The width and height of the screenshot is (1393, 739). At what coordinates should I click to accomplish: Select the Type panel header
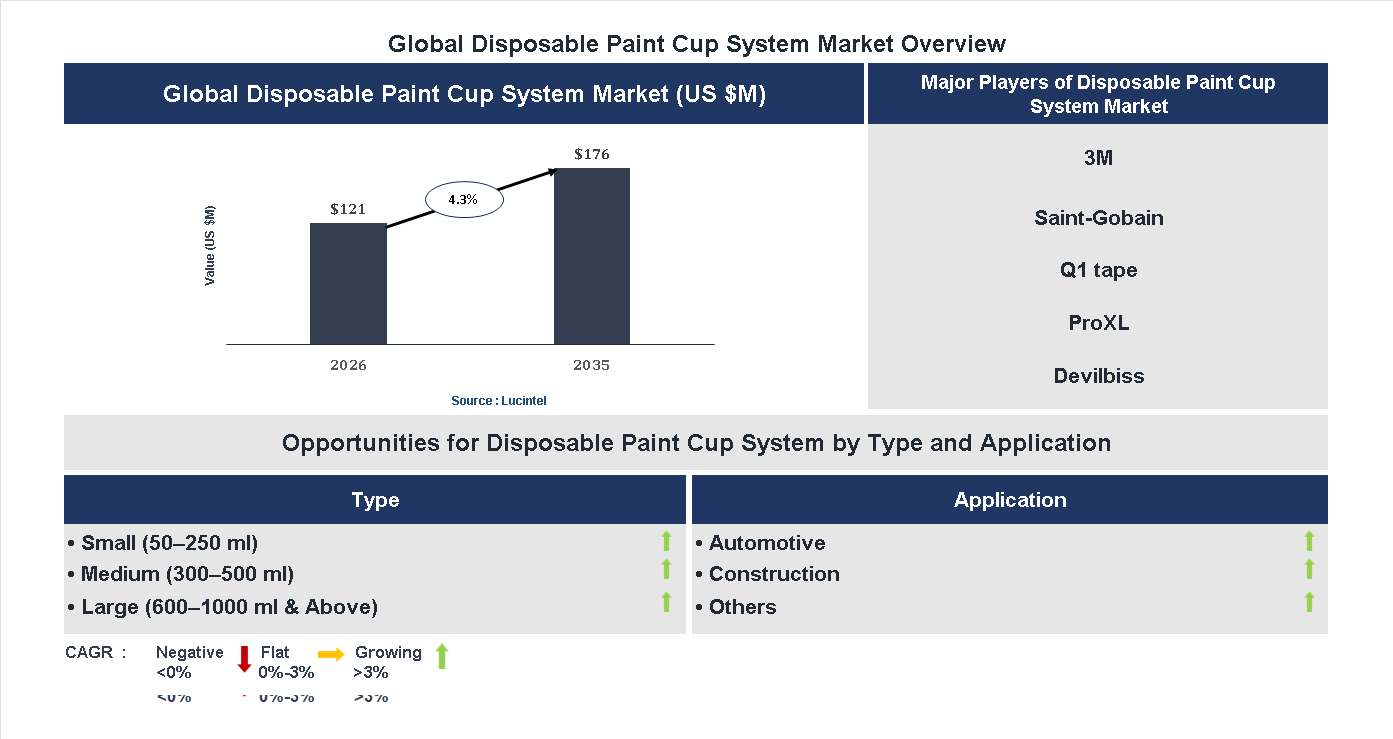tap(375, 499)
